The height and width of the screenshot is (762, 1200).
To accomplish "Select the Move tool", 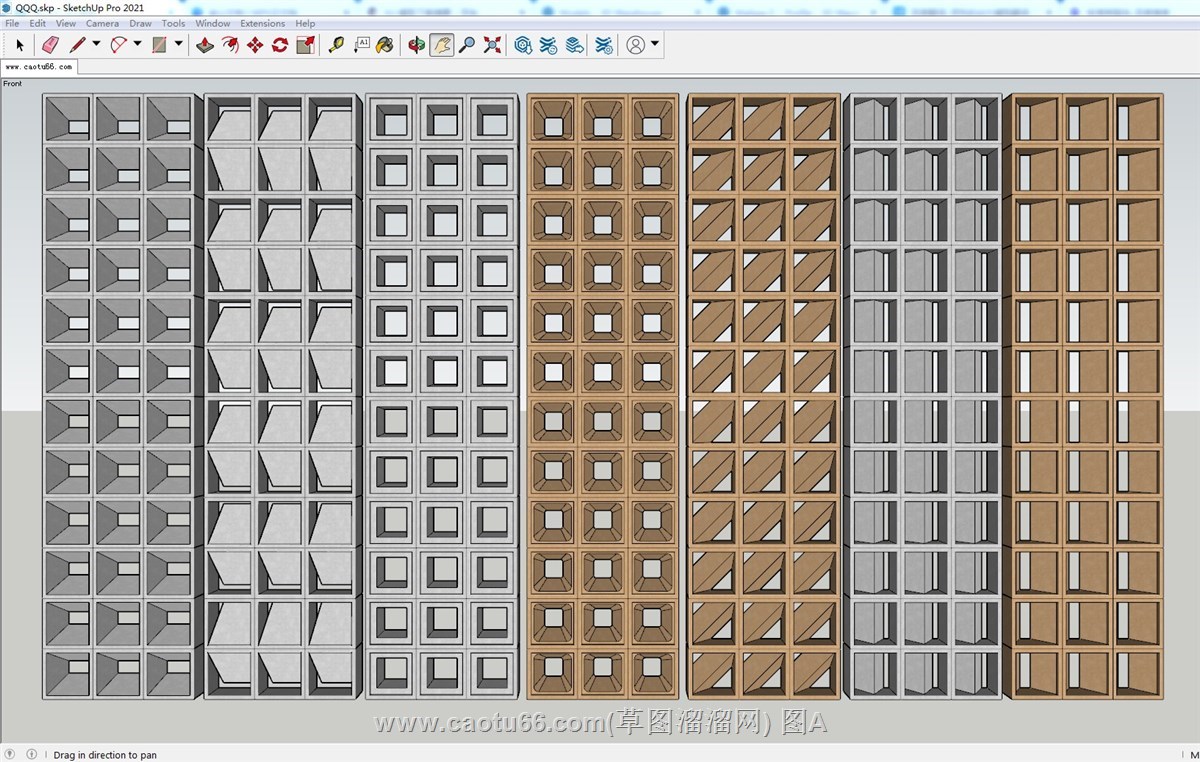I will point(255,45).
